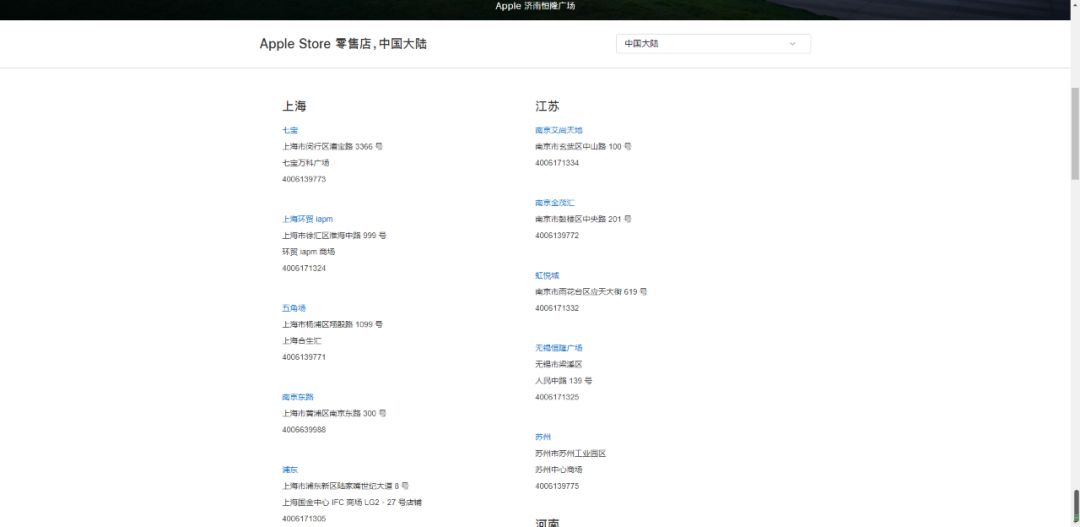Click the 上海 region heading
This screenshot has width=1080, height=527.
pos(294,106)
